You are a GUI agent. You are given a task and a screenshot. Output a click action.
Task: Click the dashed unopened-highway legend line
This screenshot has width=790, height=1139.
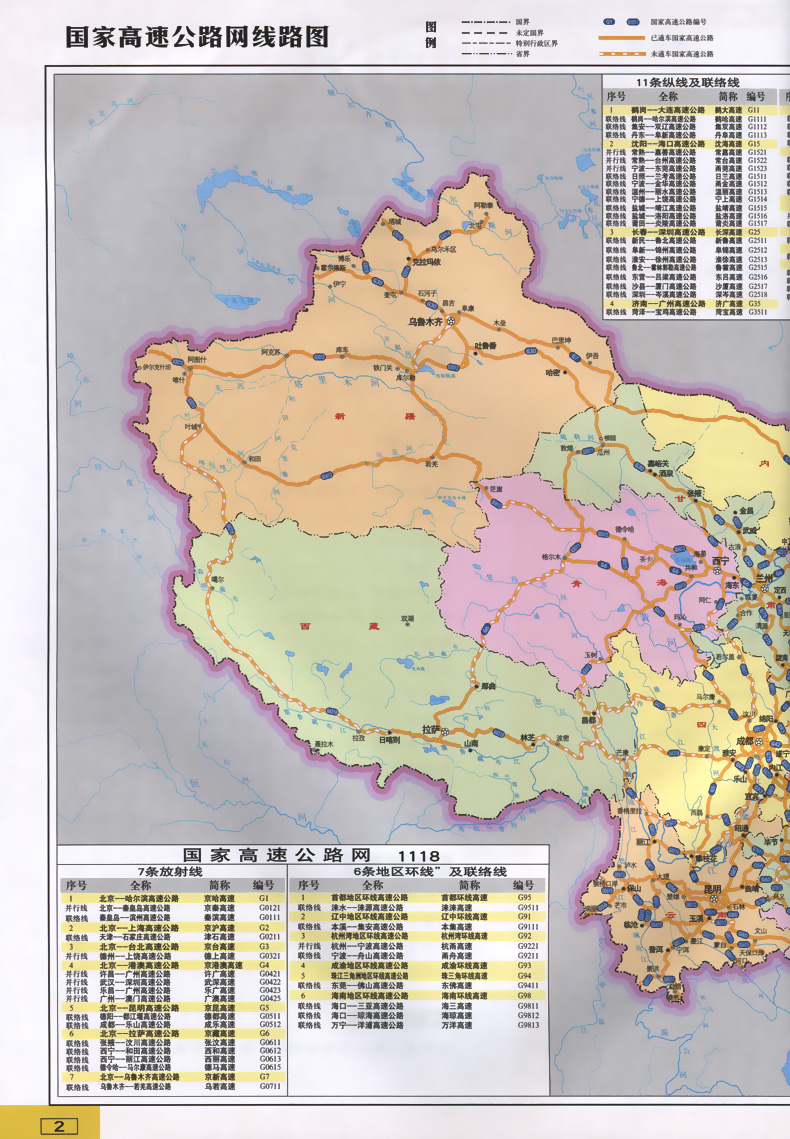click(622, 54)
